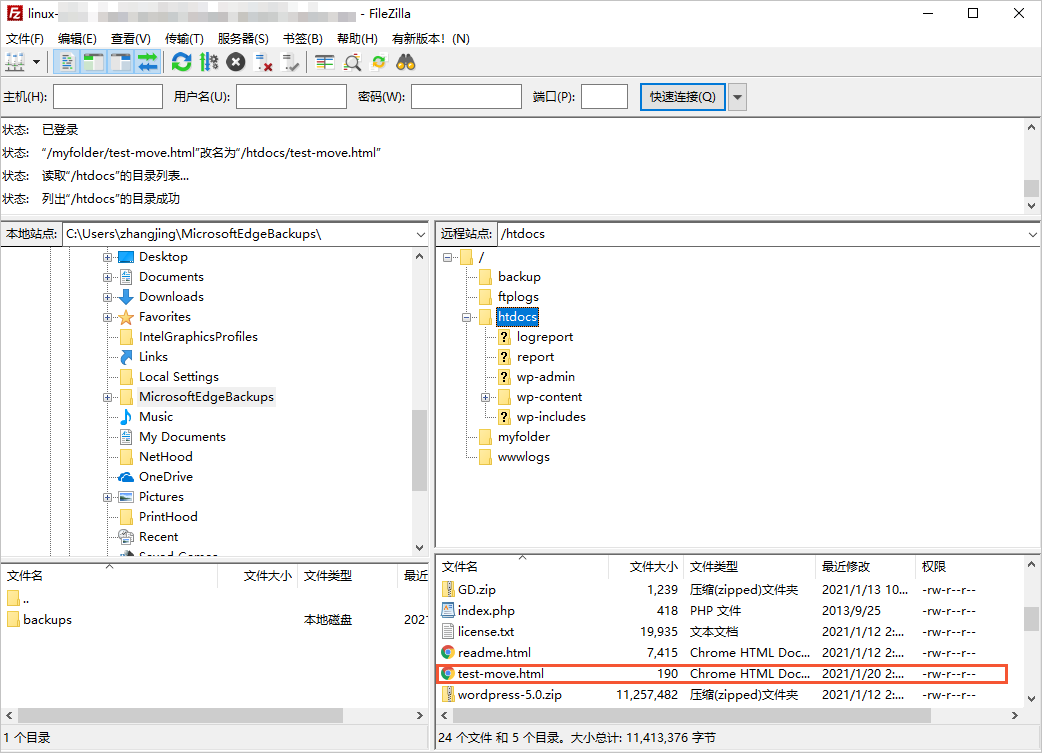Click the 快速连接(Q) button
1042x753 pixels.
683,97
